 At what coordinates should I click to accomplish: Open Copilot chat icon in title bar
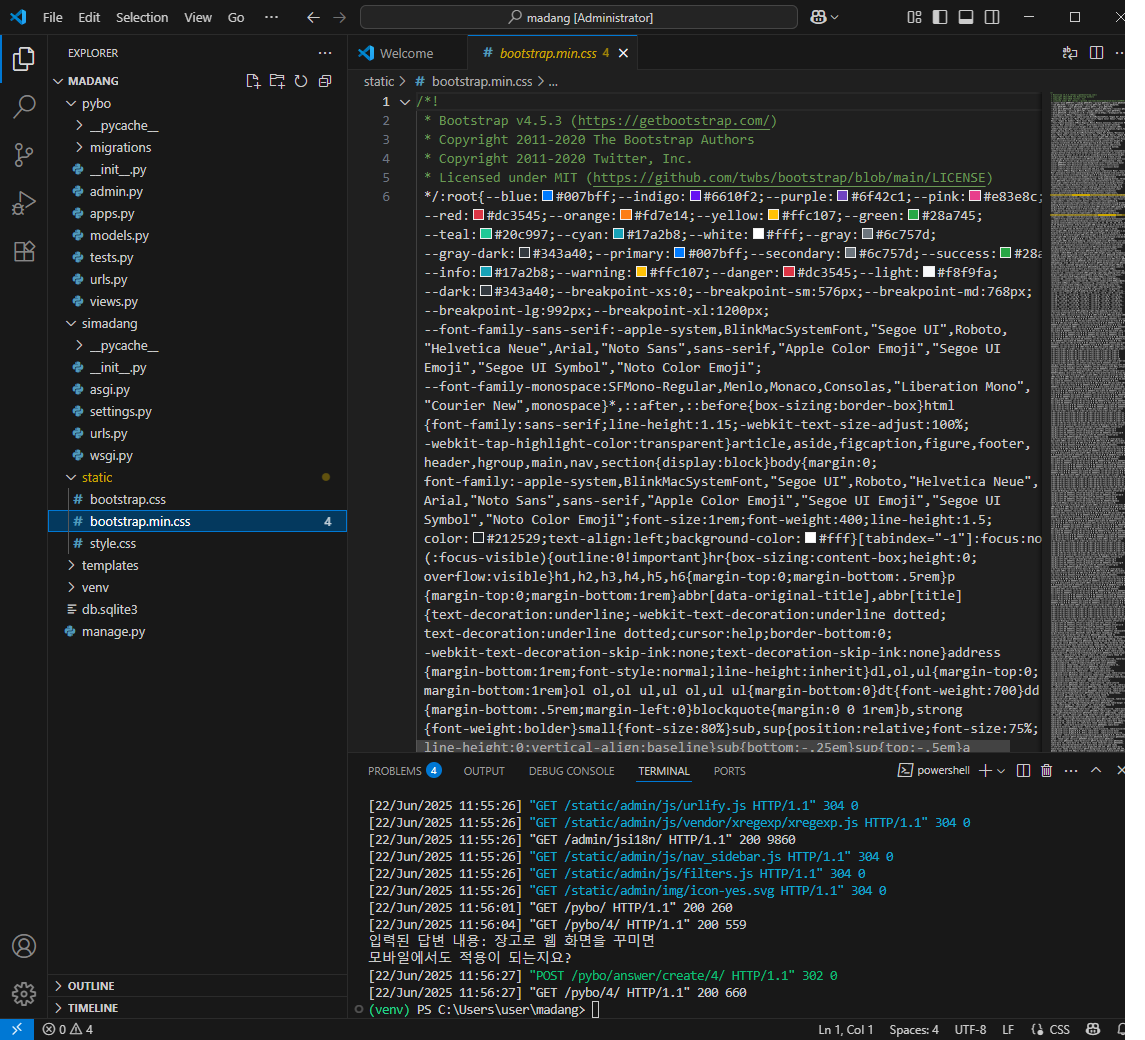point(819,18)
